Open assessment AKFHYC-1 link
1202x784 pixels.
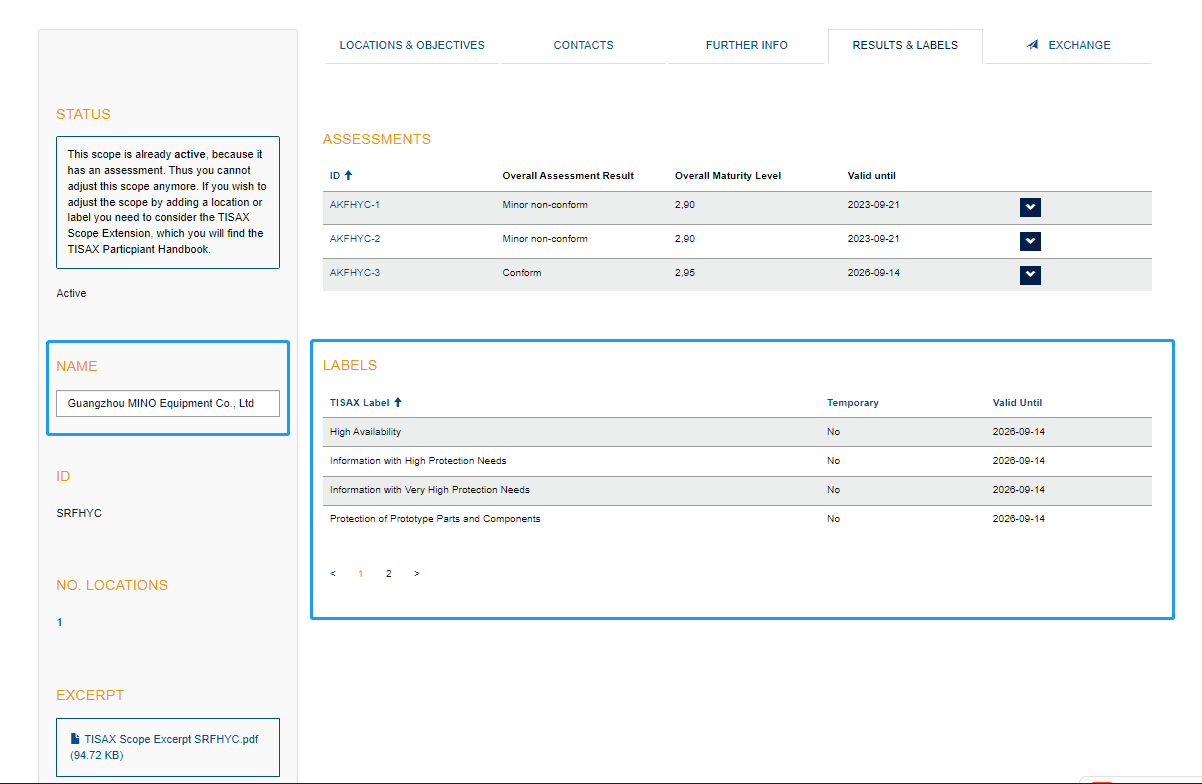[x=355, y=205]
